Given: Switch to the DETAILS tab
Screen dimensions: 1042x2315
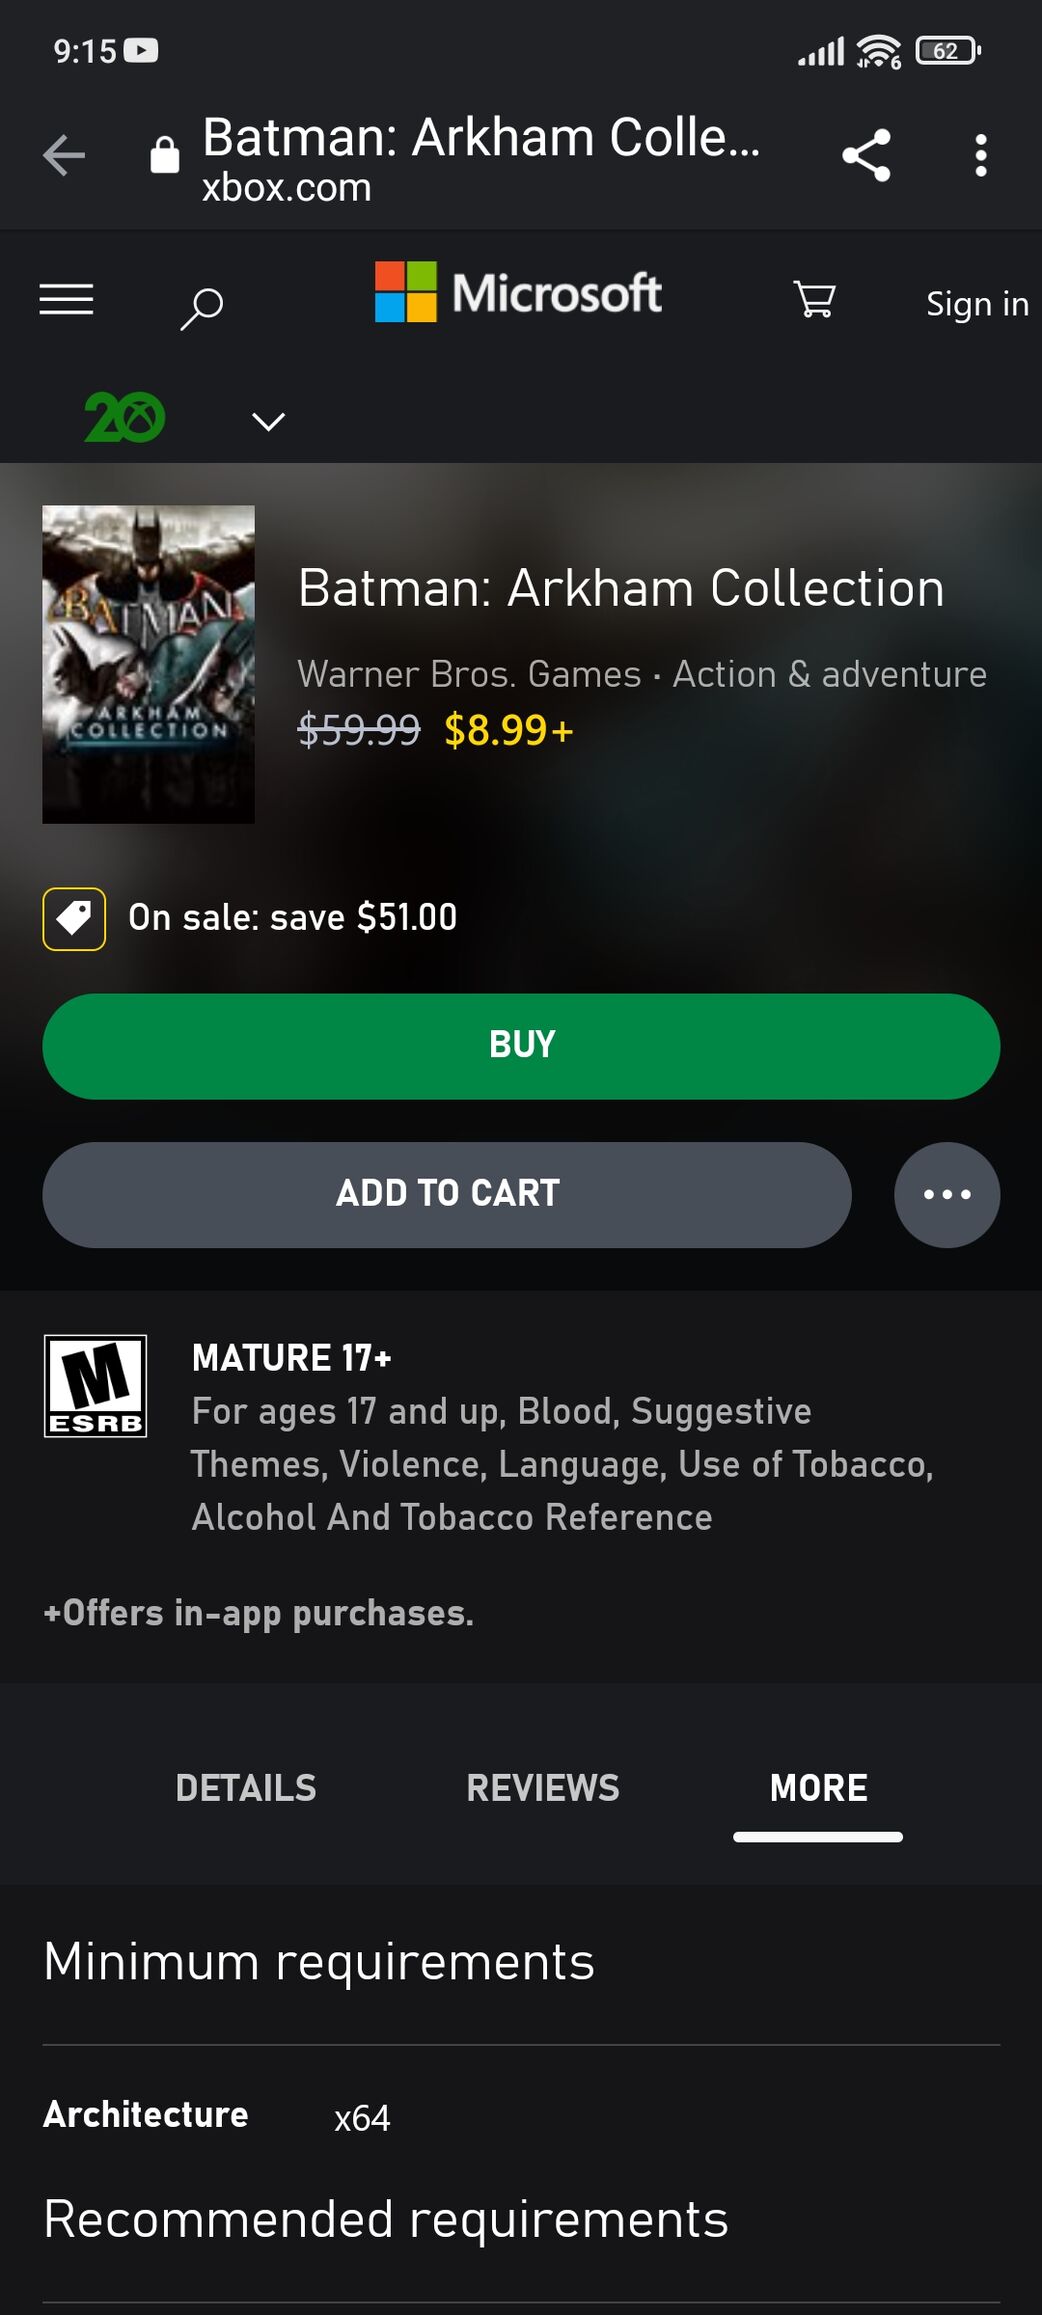Looking at the screenshot, I should [x=246, y=1788].
